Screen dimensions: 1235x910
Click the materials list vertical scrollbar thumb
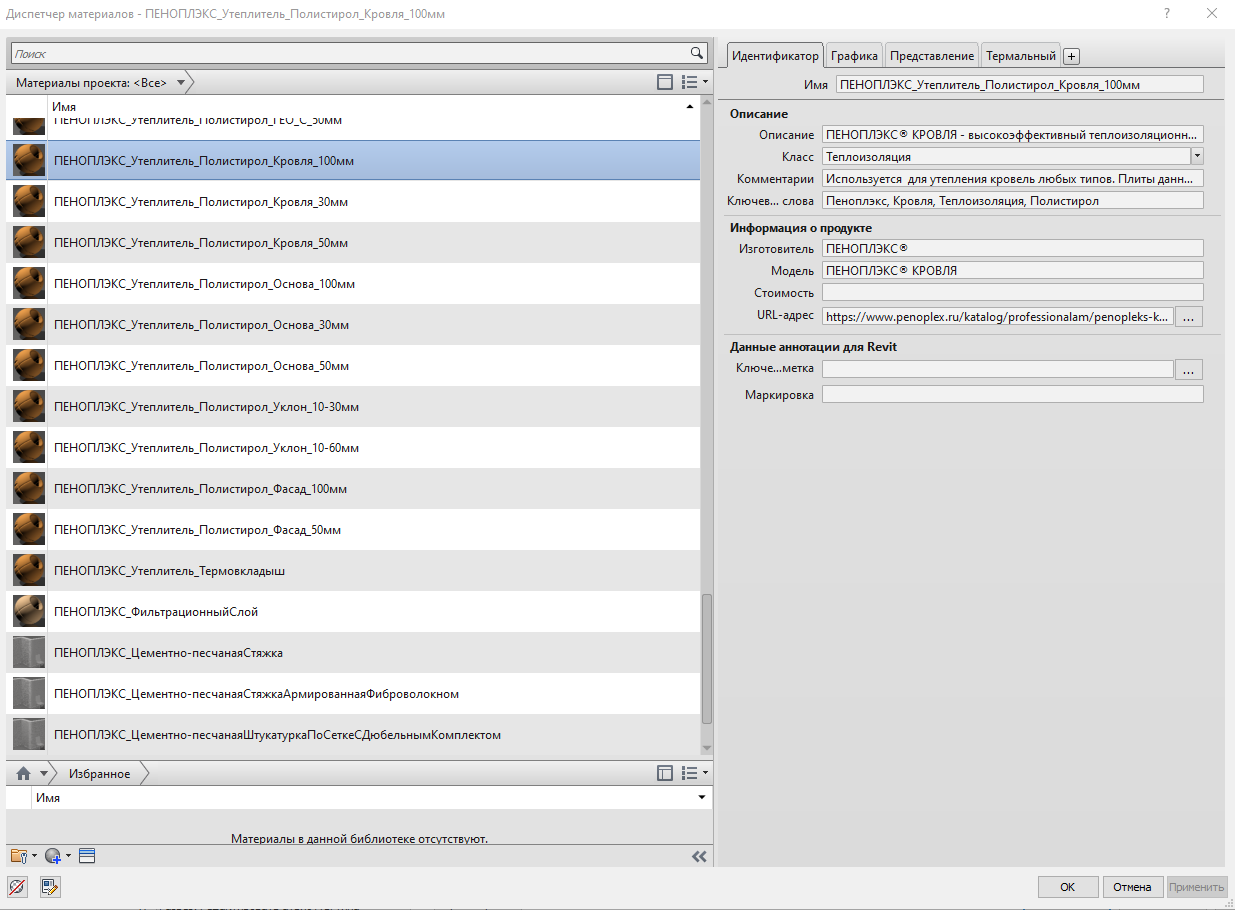pos(707,659)
